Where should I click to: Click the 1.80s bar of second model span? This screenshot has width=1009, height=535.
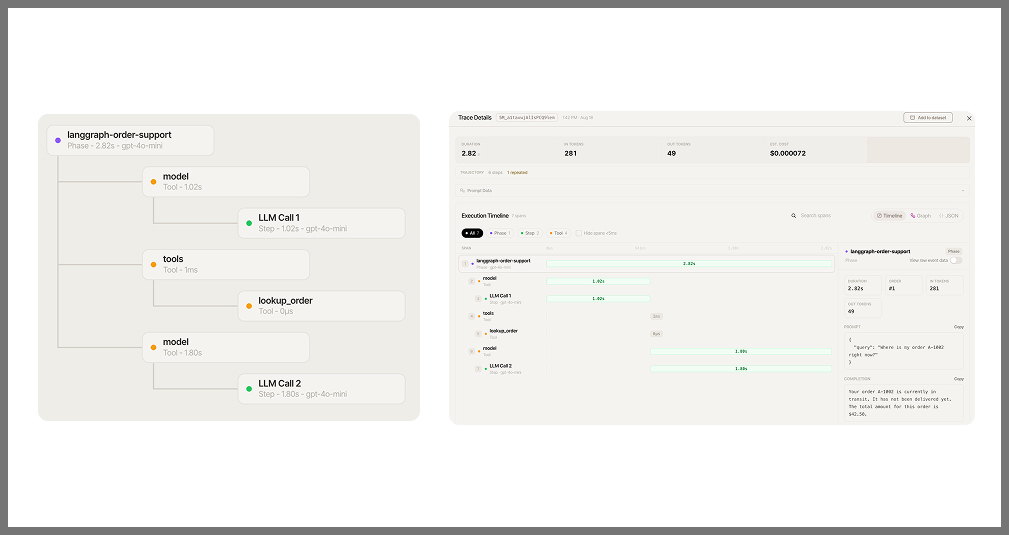pos(741,352)
